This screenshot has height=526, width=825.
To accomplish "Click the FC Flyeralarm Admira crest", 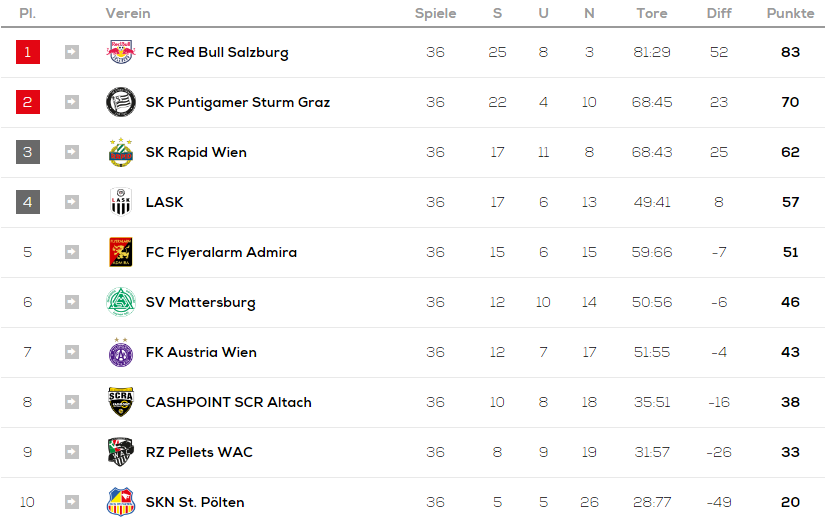I will (120, 252).
